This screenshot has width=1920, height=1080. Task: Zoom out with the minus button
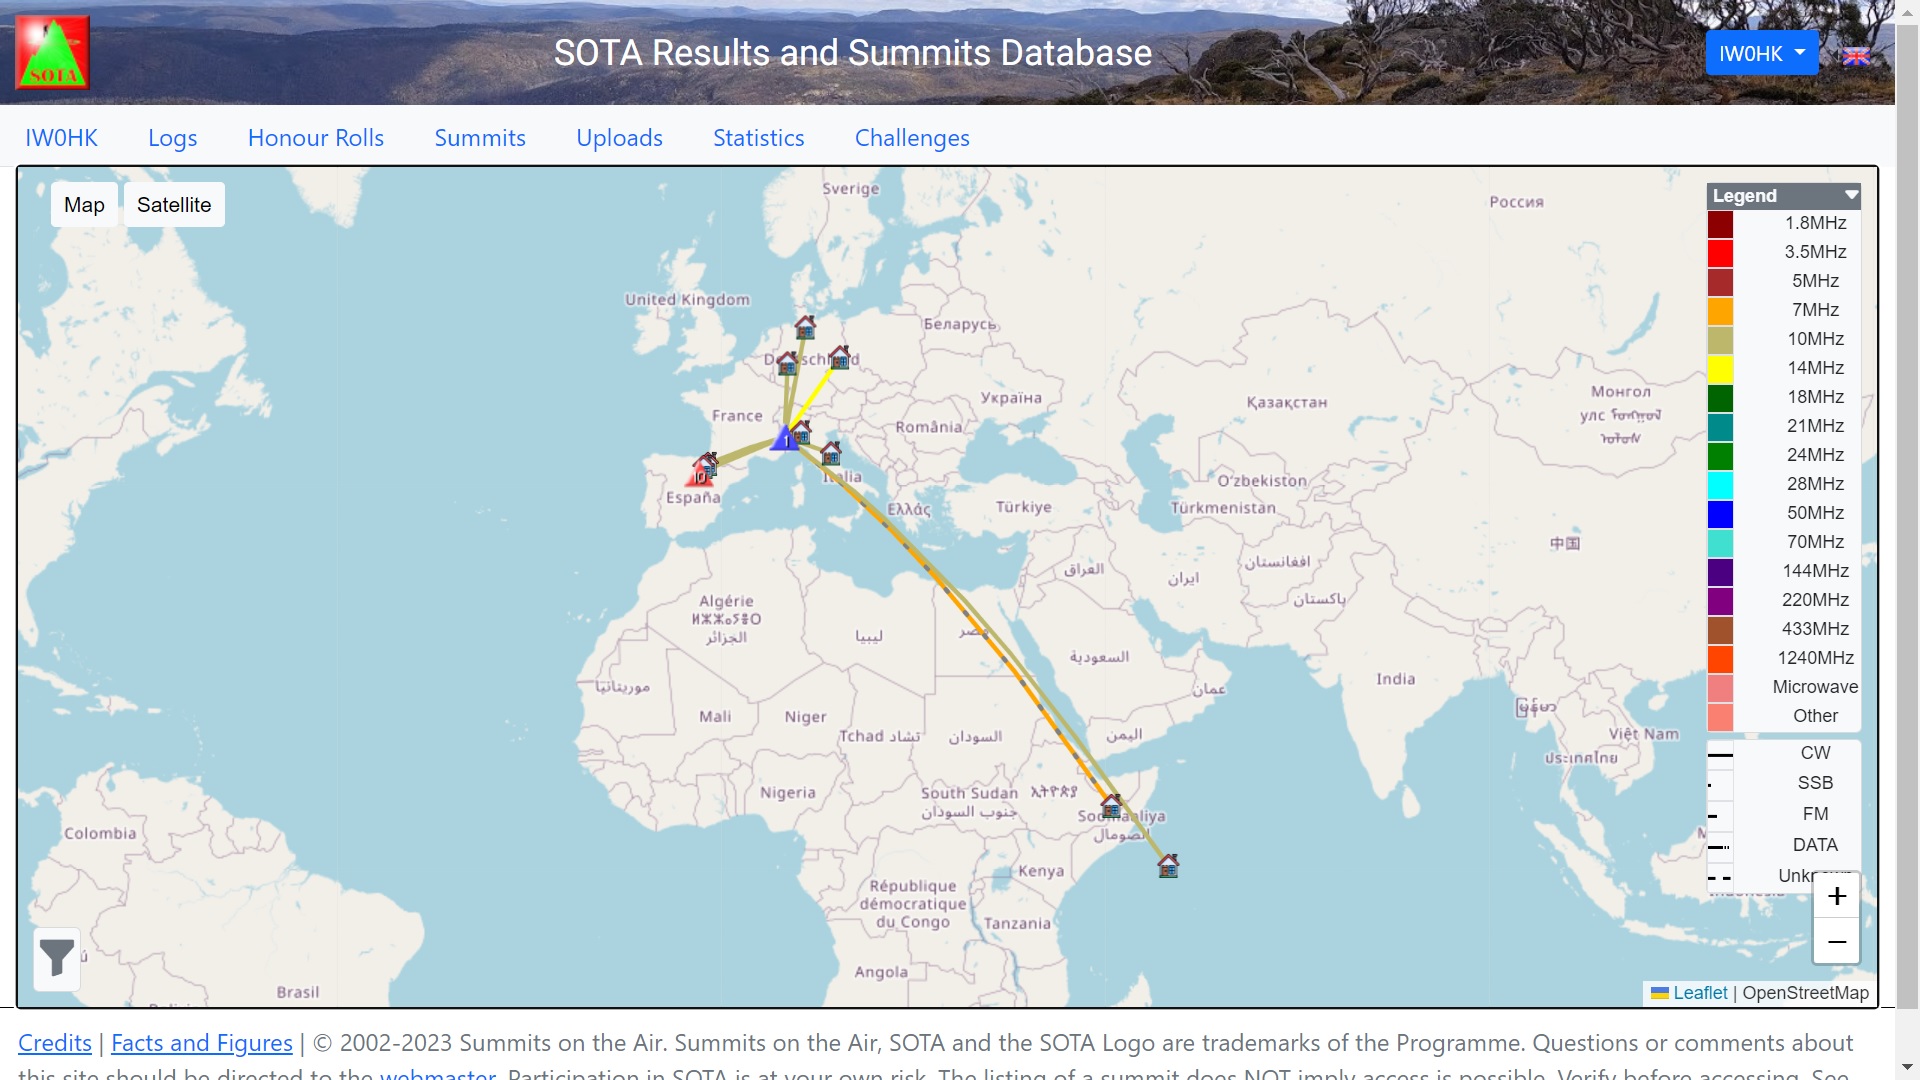click(1836, 942)
